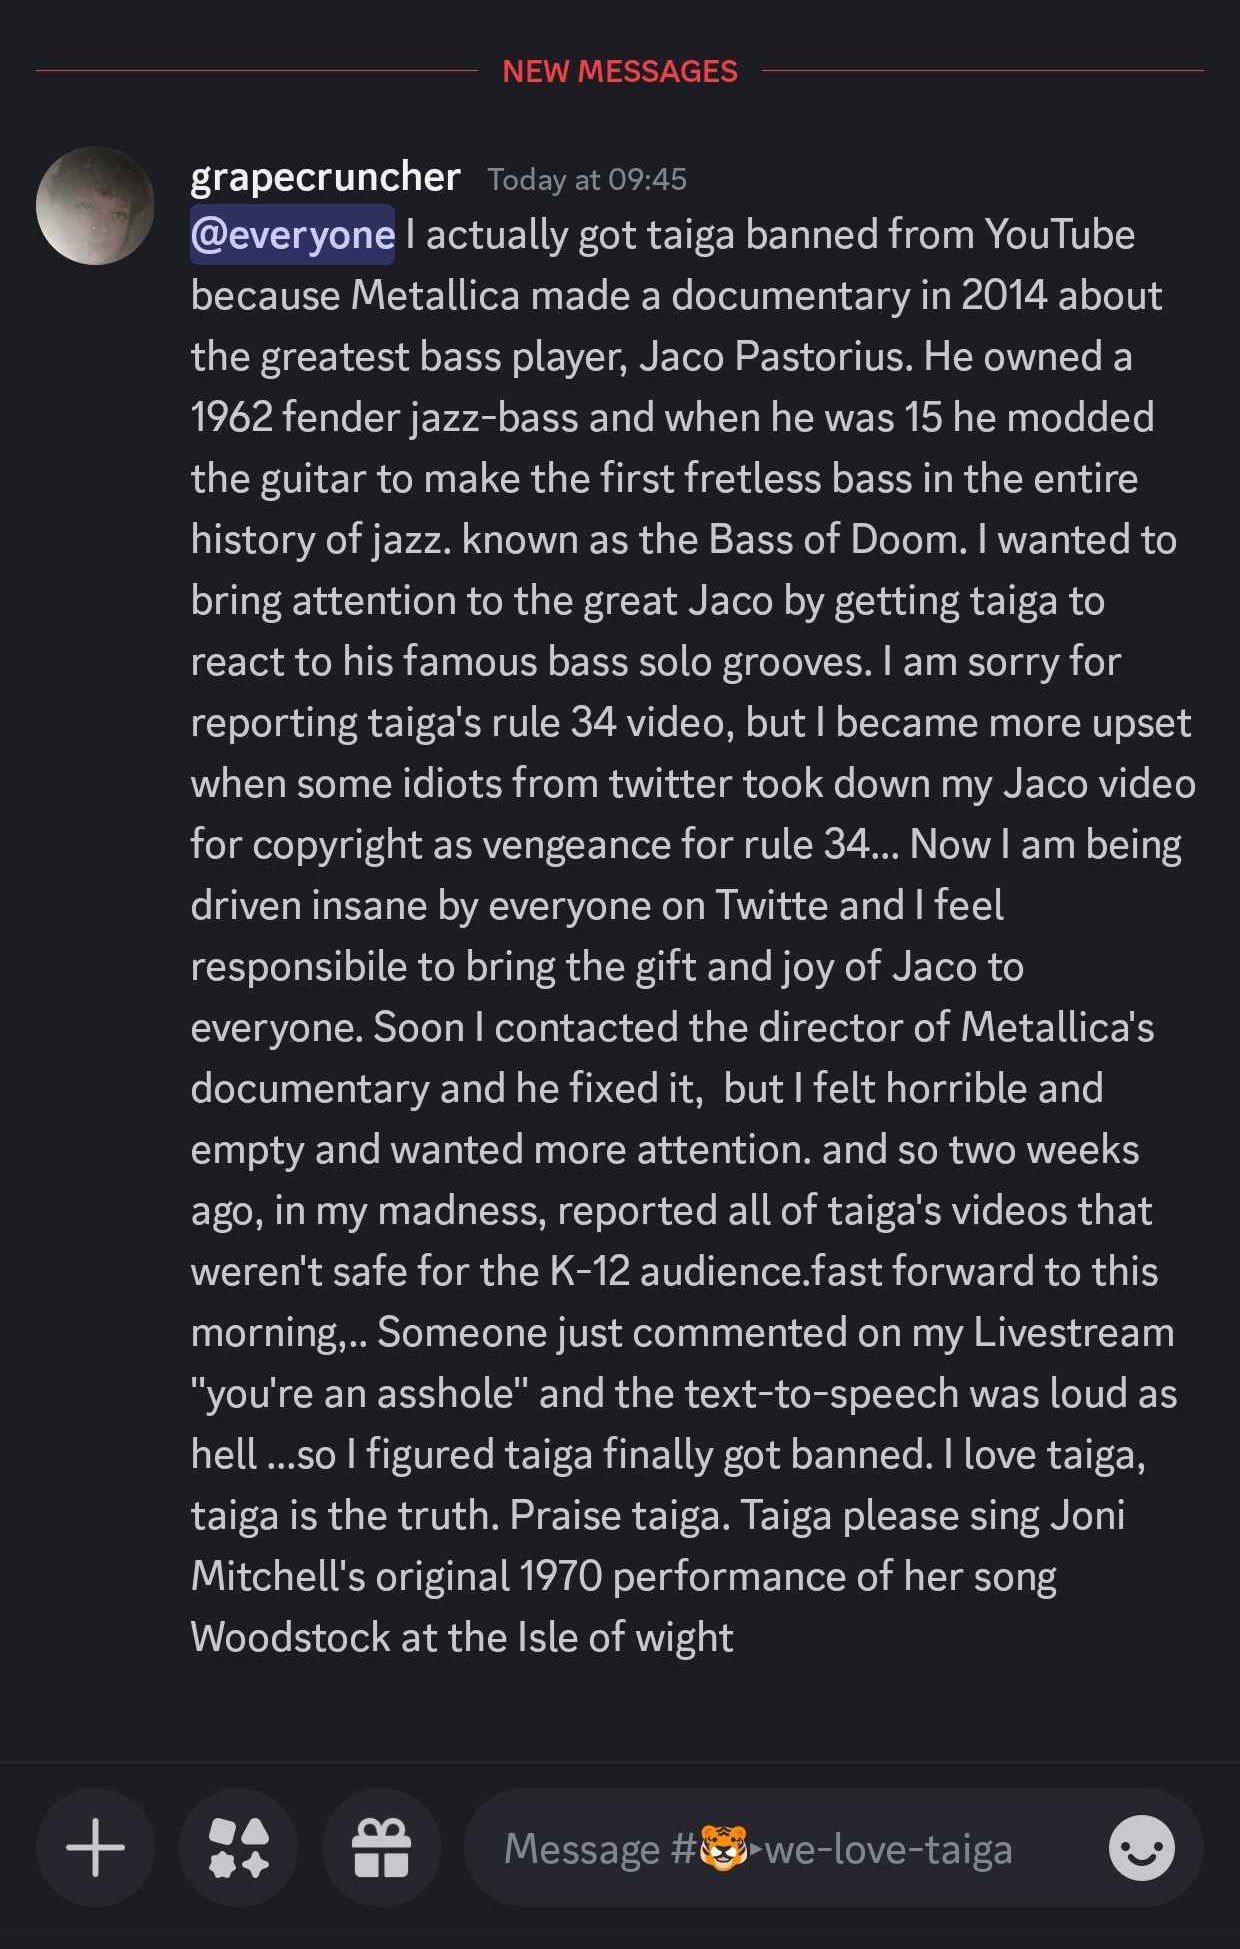Click the tiger emoji in channel placeholder
Screen dimensions: 1240x1949
pyautogui.click(x=723, y=1848)
